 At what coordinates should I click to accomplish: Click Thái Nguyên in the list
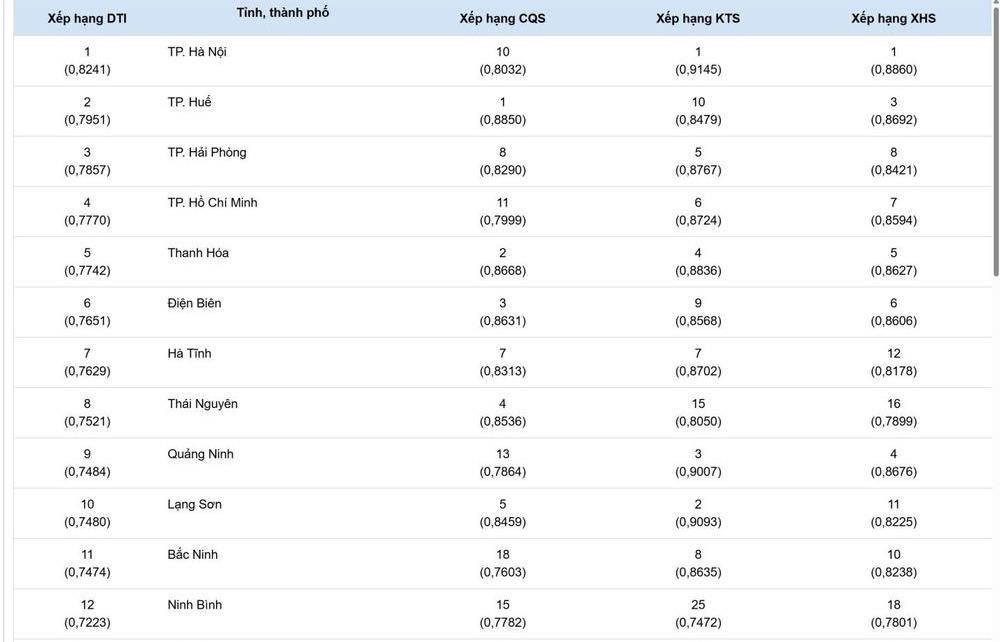coord(203,403)
